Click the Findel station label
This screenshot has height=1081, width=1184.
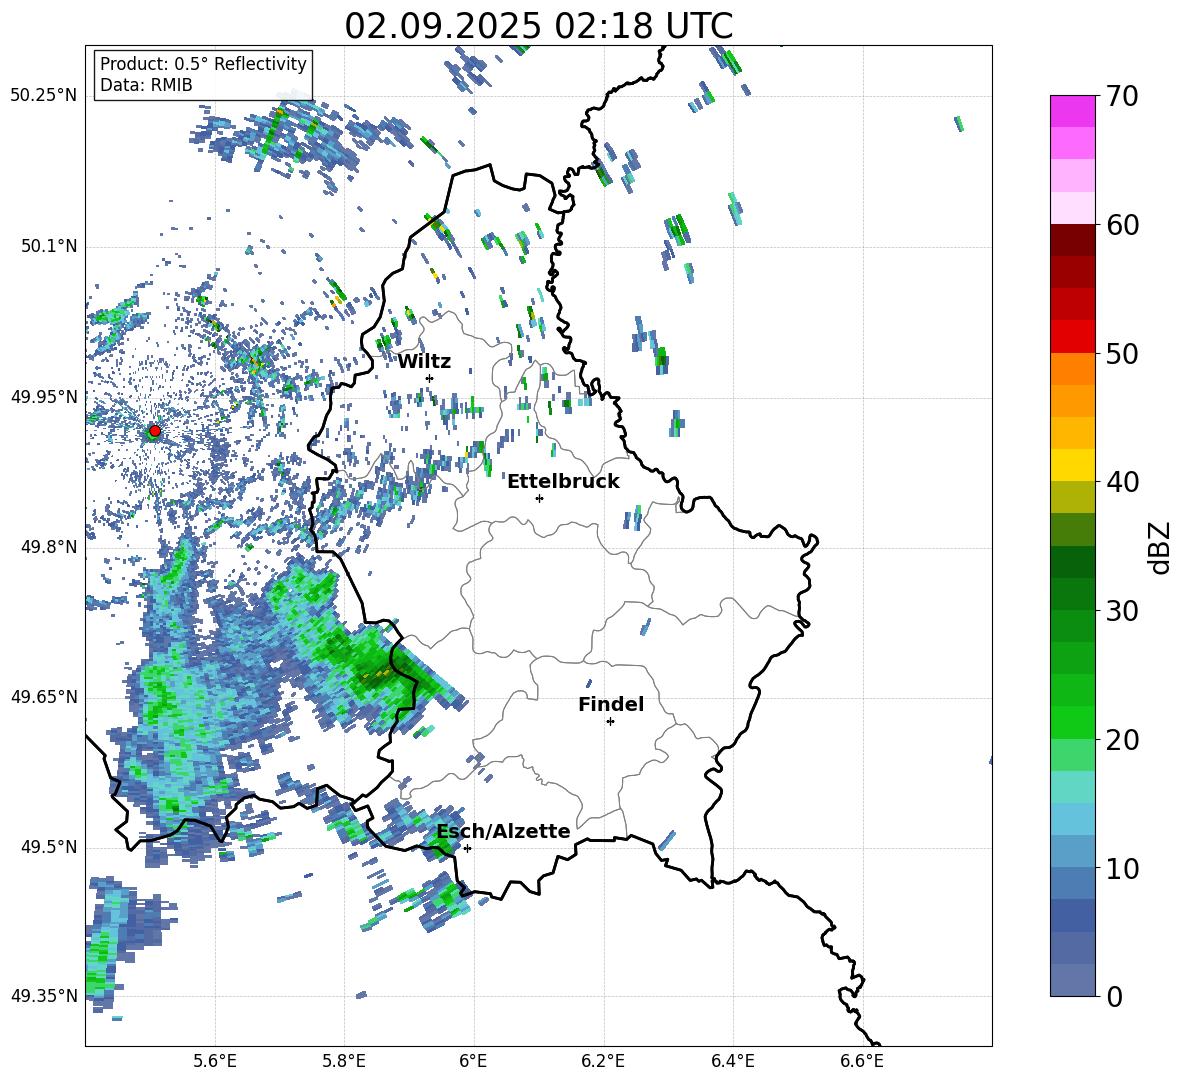tap(611, 704)
